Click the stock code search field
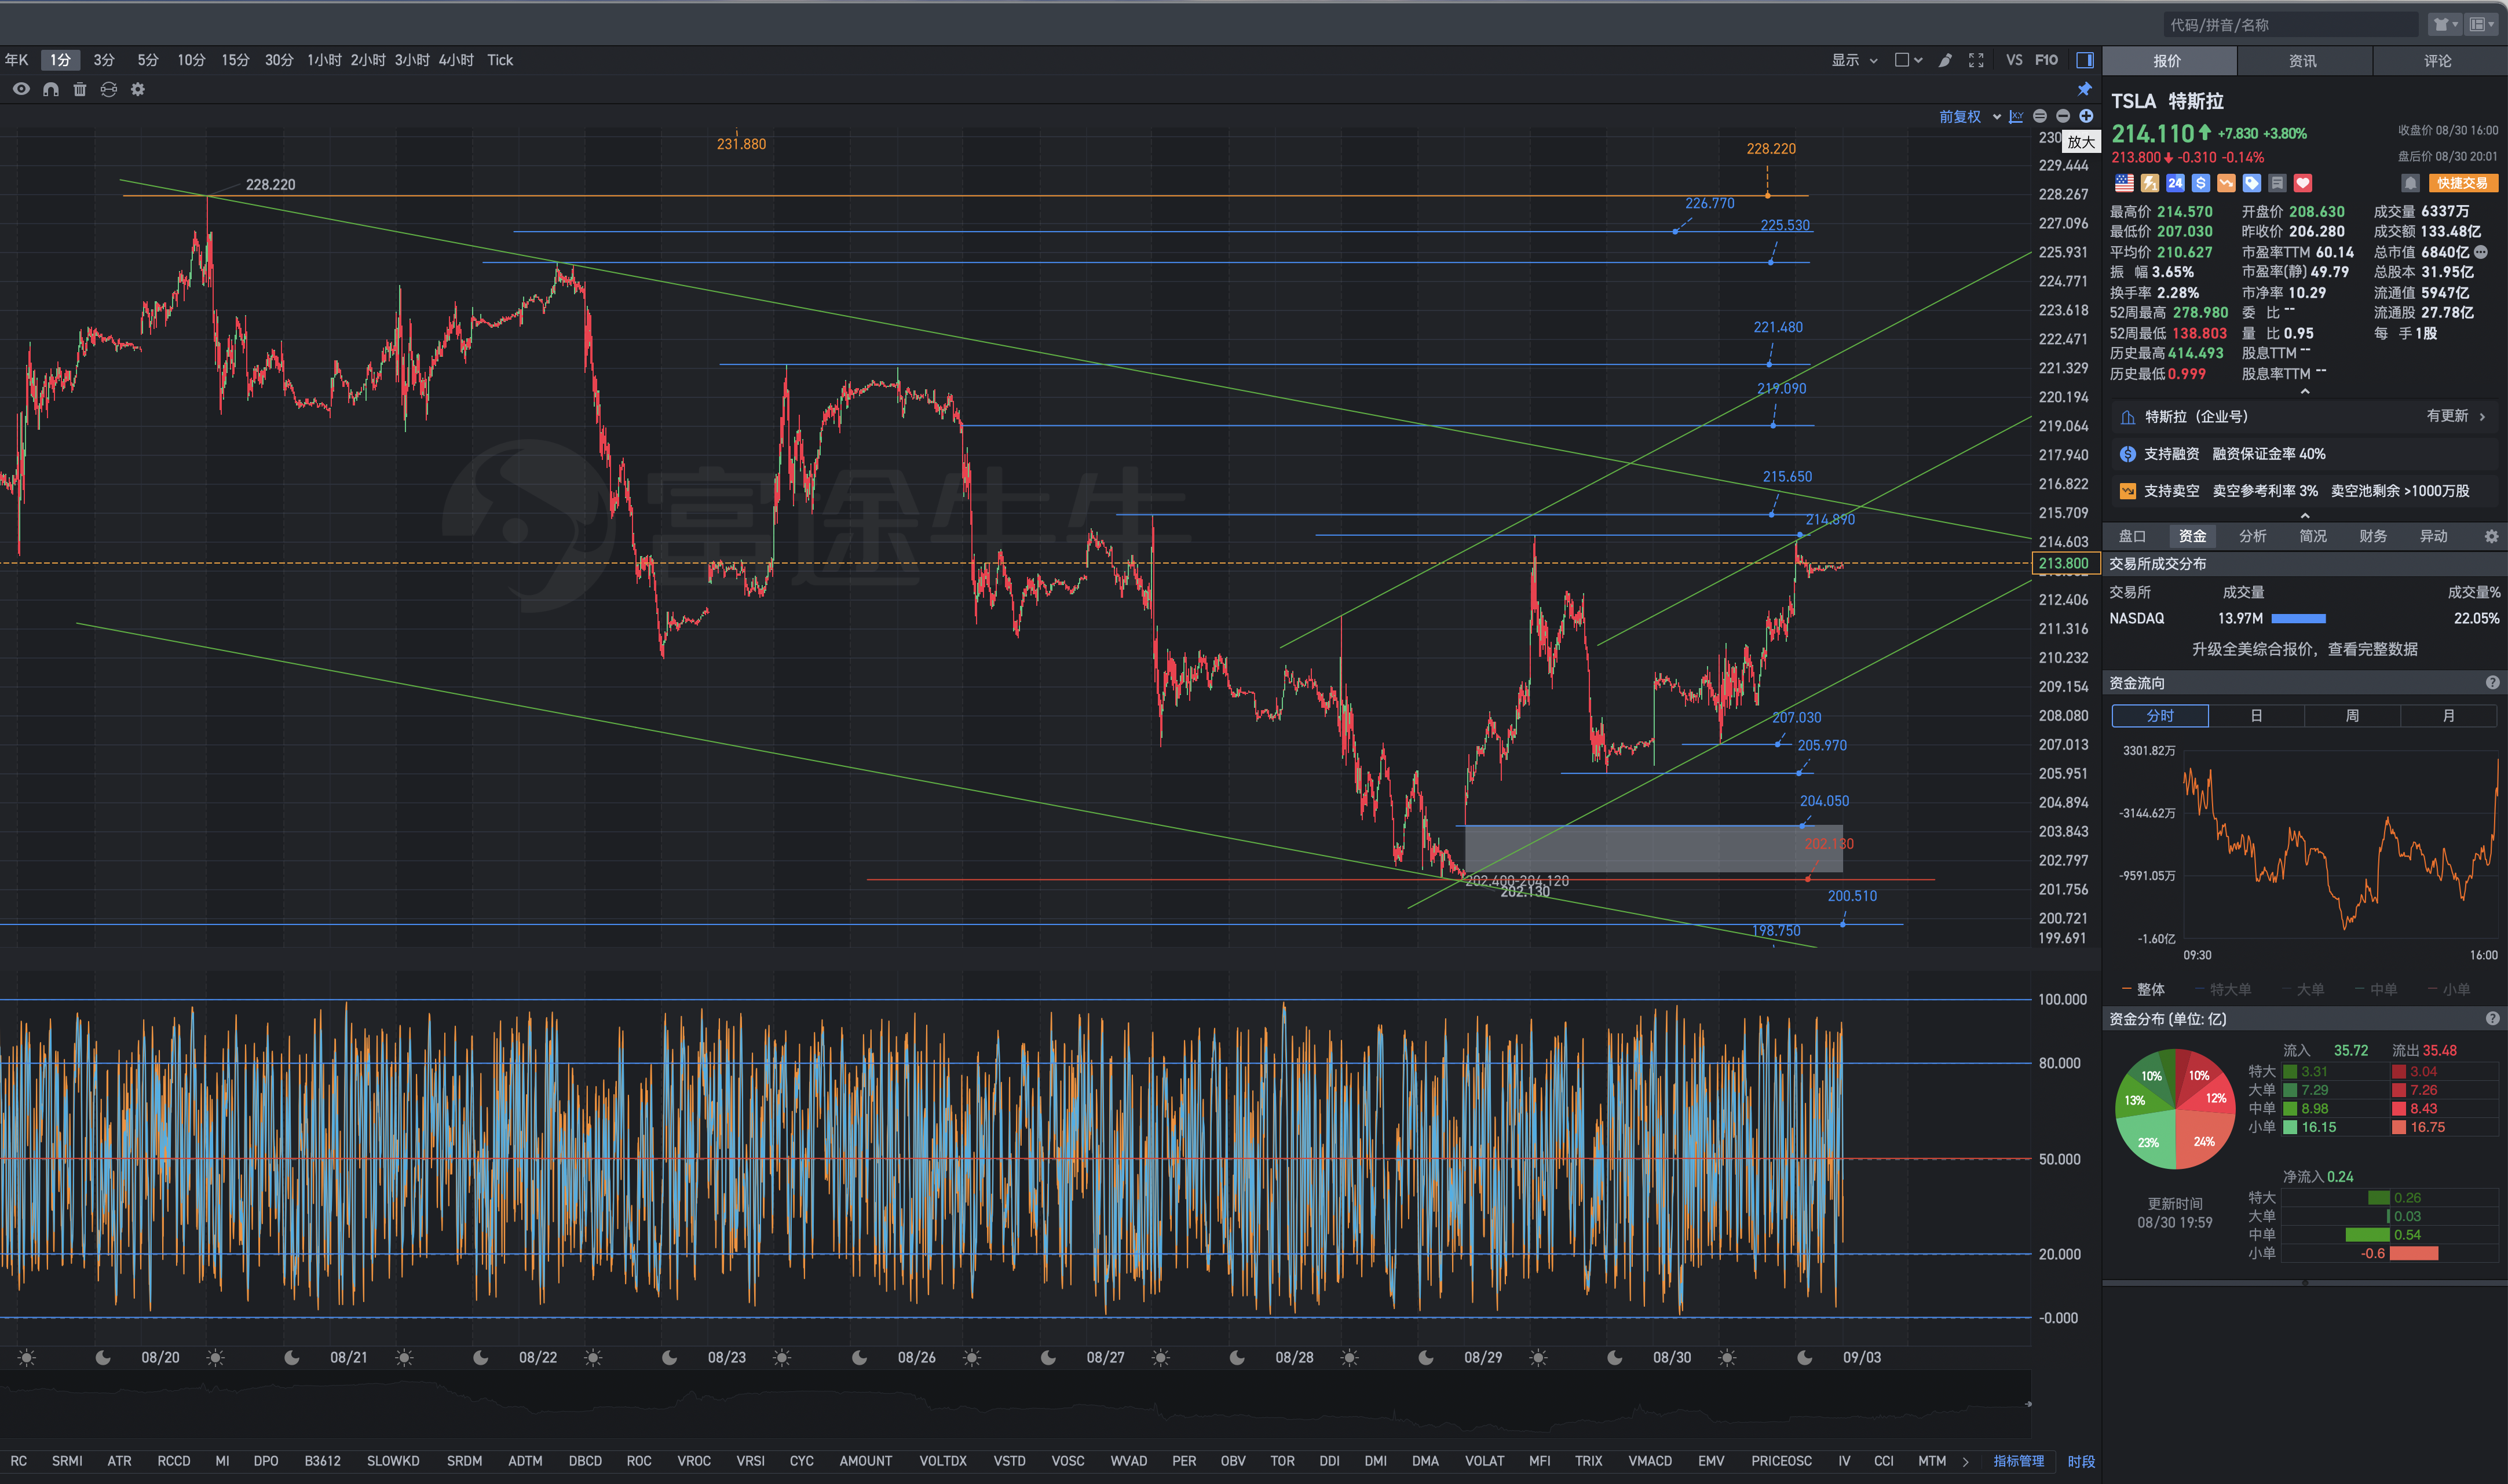Screen dimensions: 2508x1484 point(2290,24)
